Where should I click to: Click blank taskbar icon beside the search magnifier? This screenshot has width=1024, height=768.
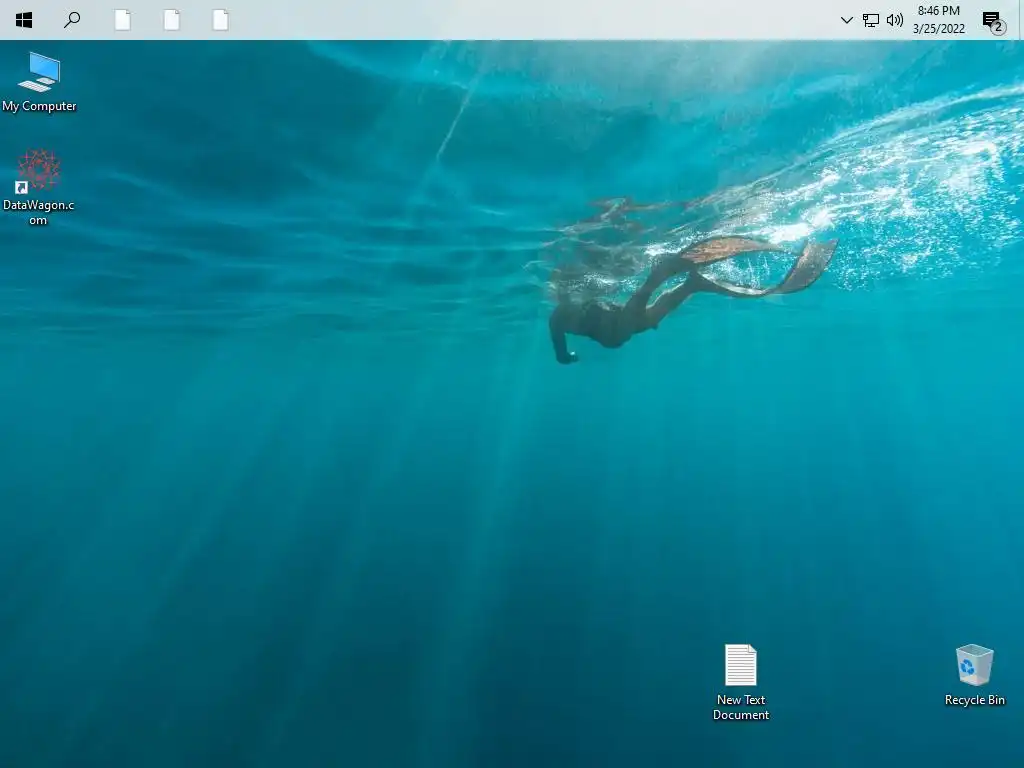[122, 20]
